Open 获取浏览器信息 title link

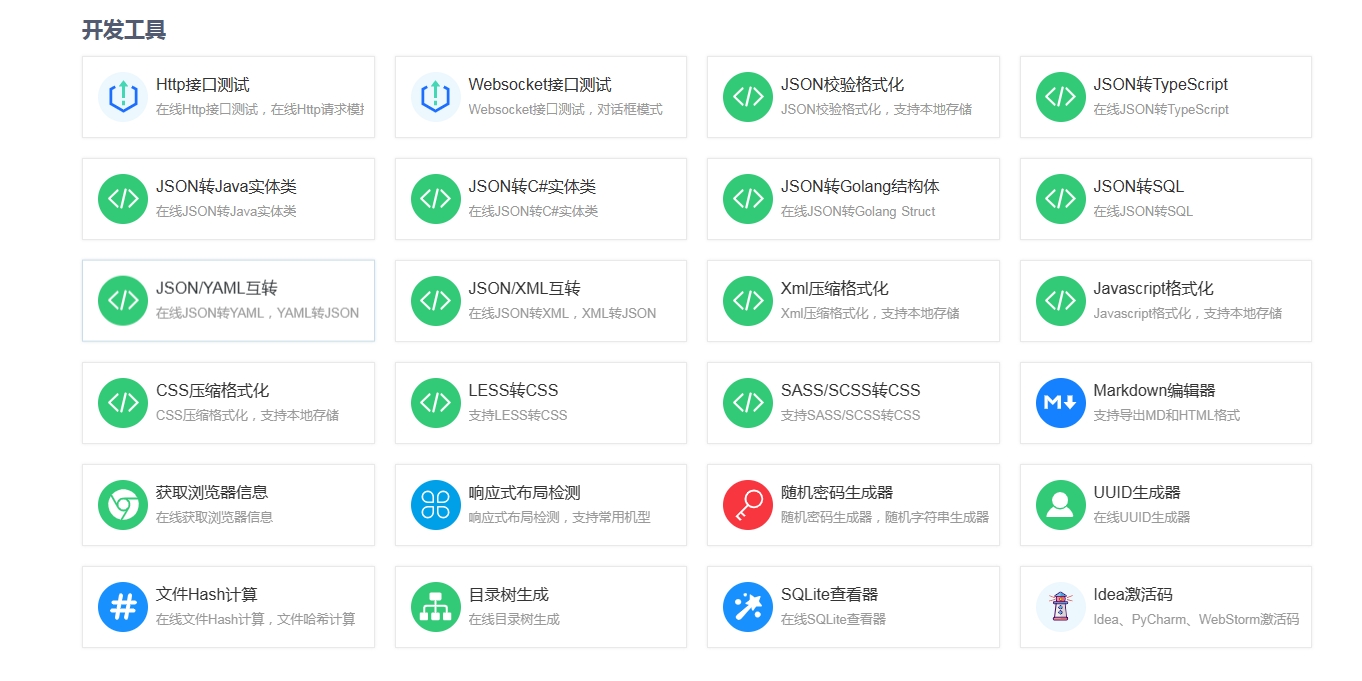click(x=212, y=493)
